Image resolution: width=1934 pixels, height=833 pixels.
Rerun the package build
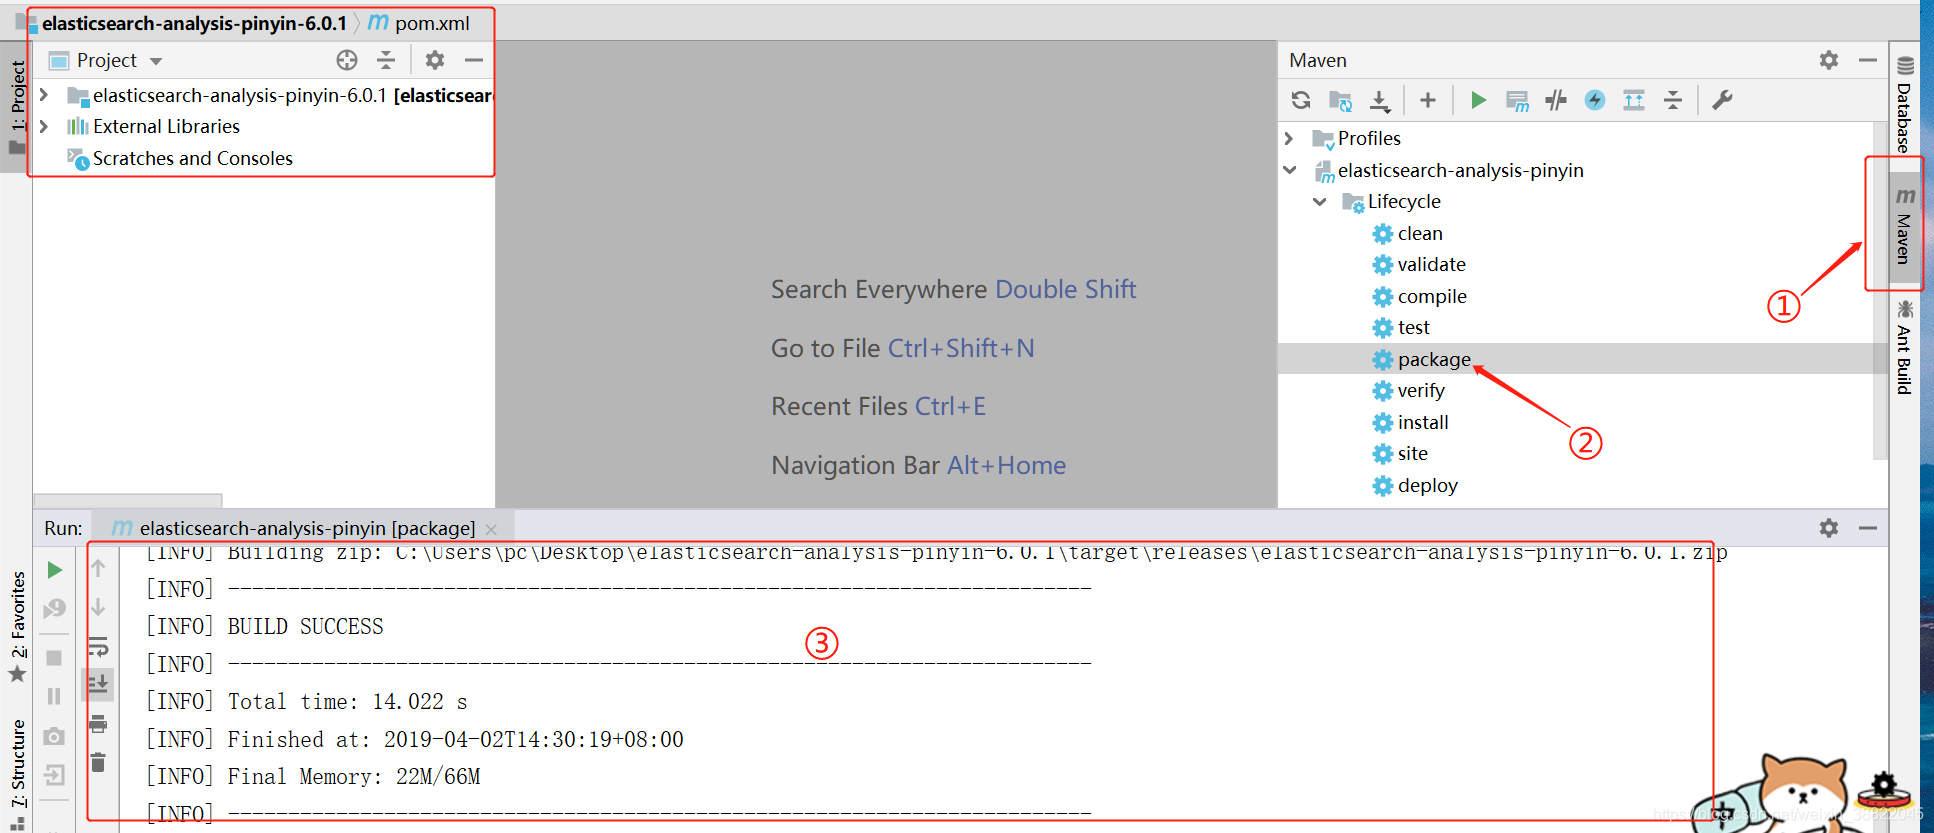pos(55,570)
